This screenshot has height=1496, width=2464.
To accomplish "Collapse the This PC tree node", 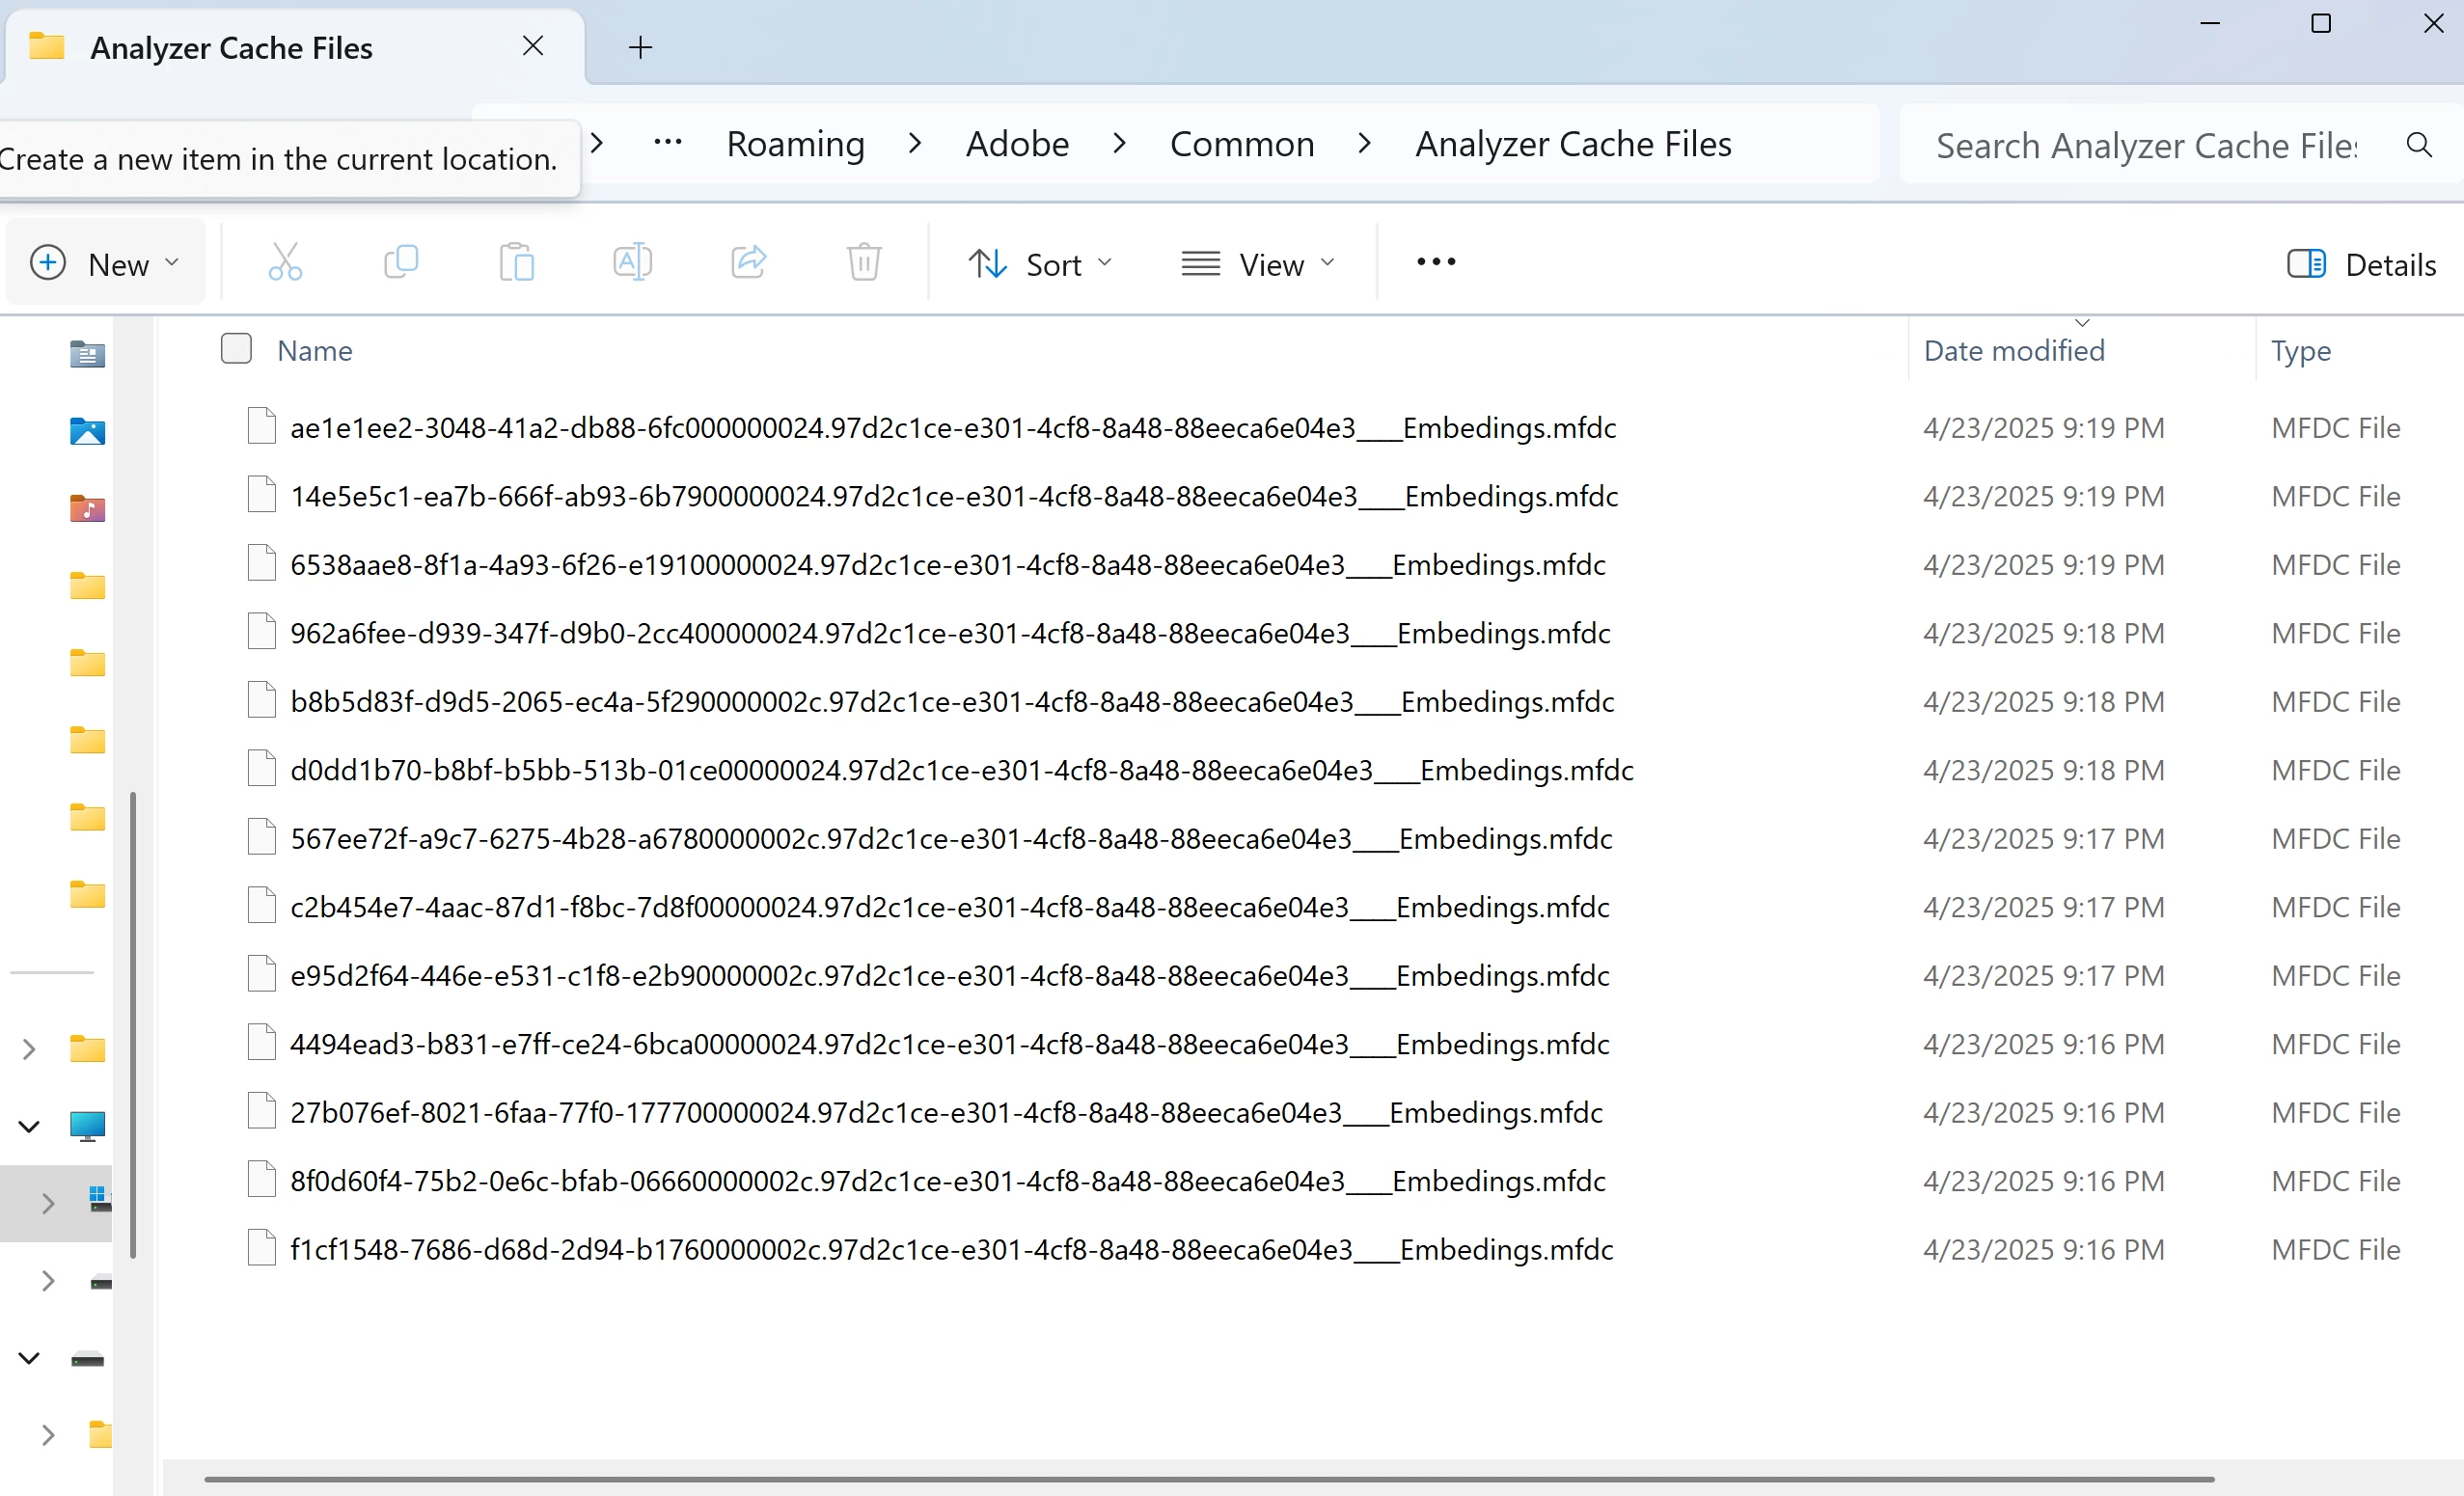I will tap(29, 1126).
